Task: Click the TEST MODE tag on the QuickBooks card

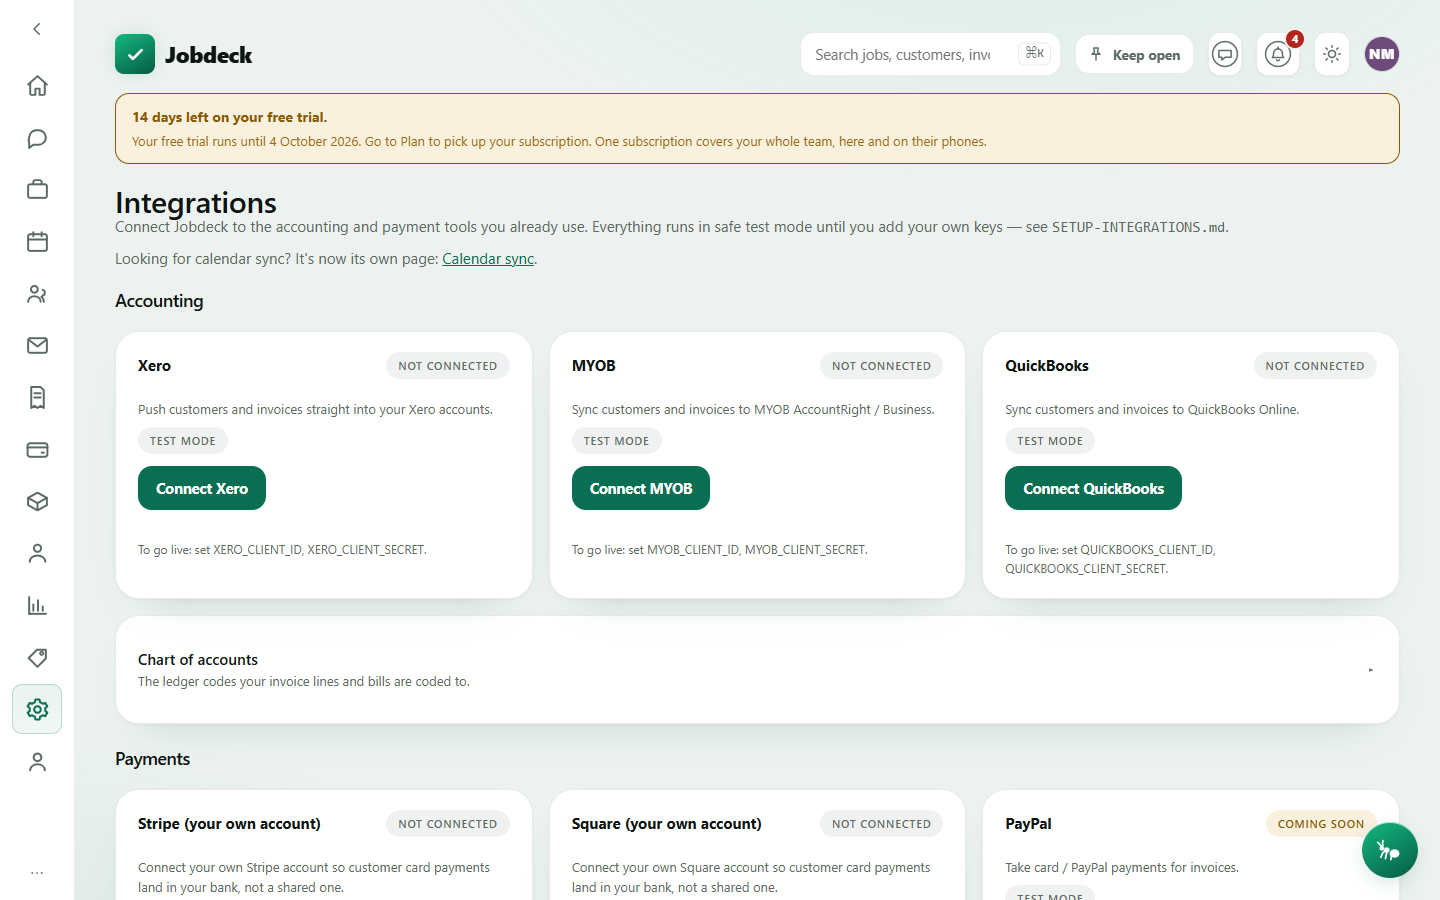Action: click(x=1050, y=441)
